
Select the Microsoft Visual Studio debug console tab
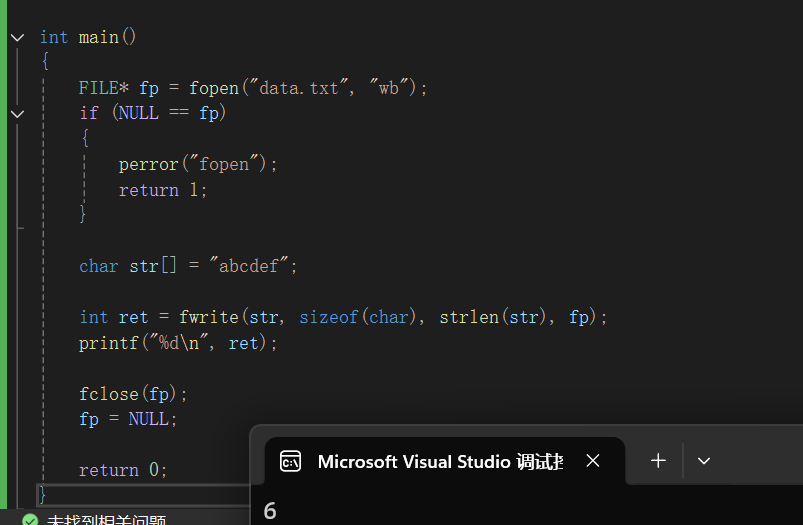pyautogui.click(x=445, y=461)
